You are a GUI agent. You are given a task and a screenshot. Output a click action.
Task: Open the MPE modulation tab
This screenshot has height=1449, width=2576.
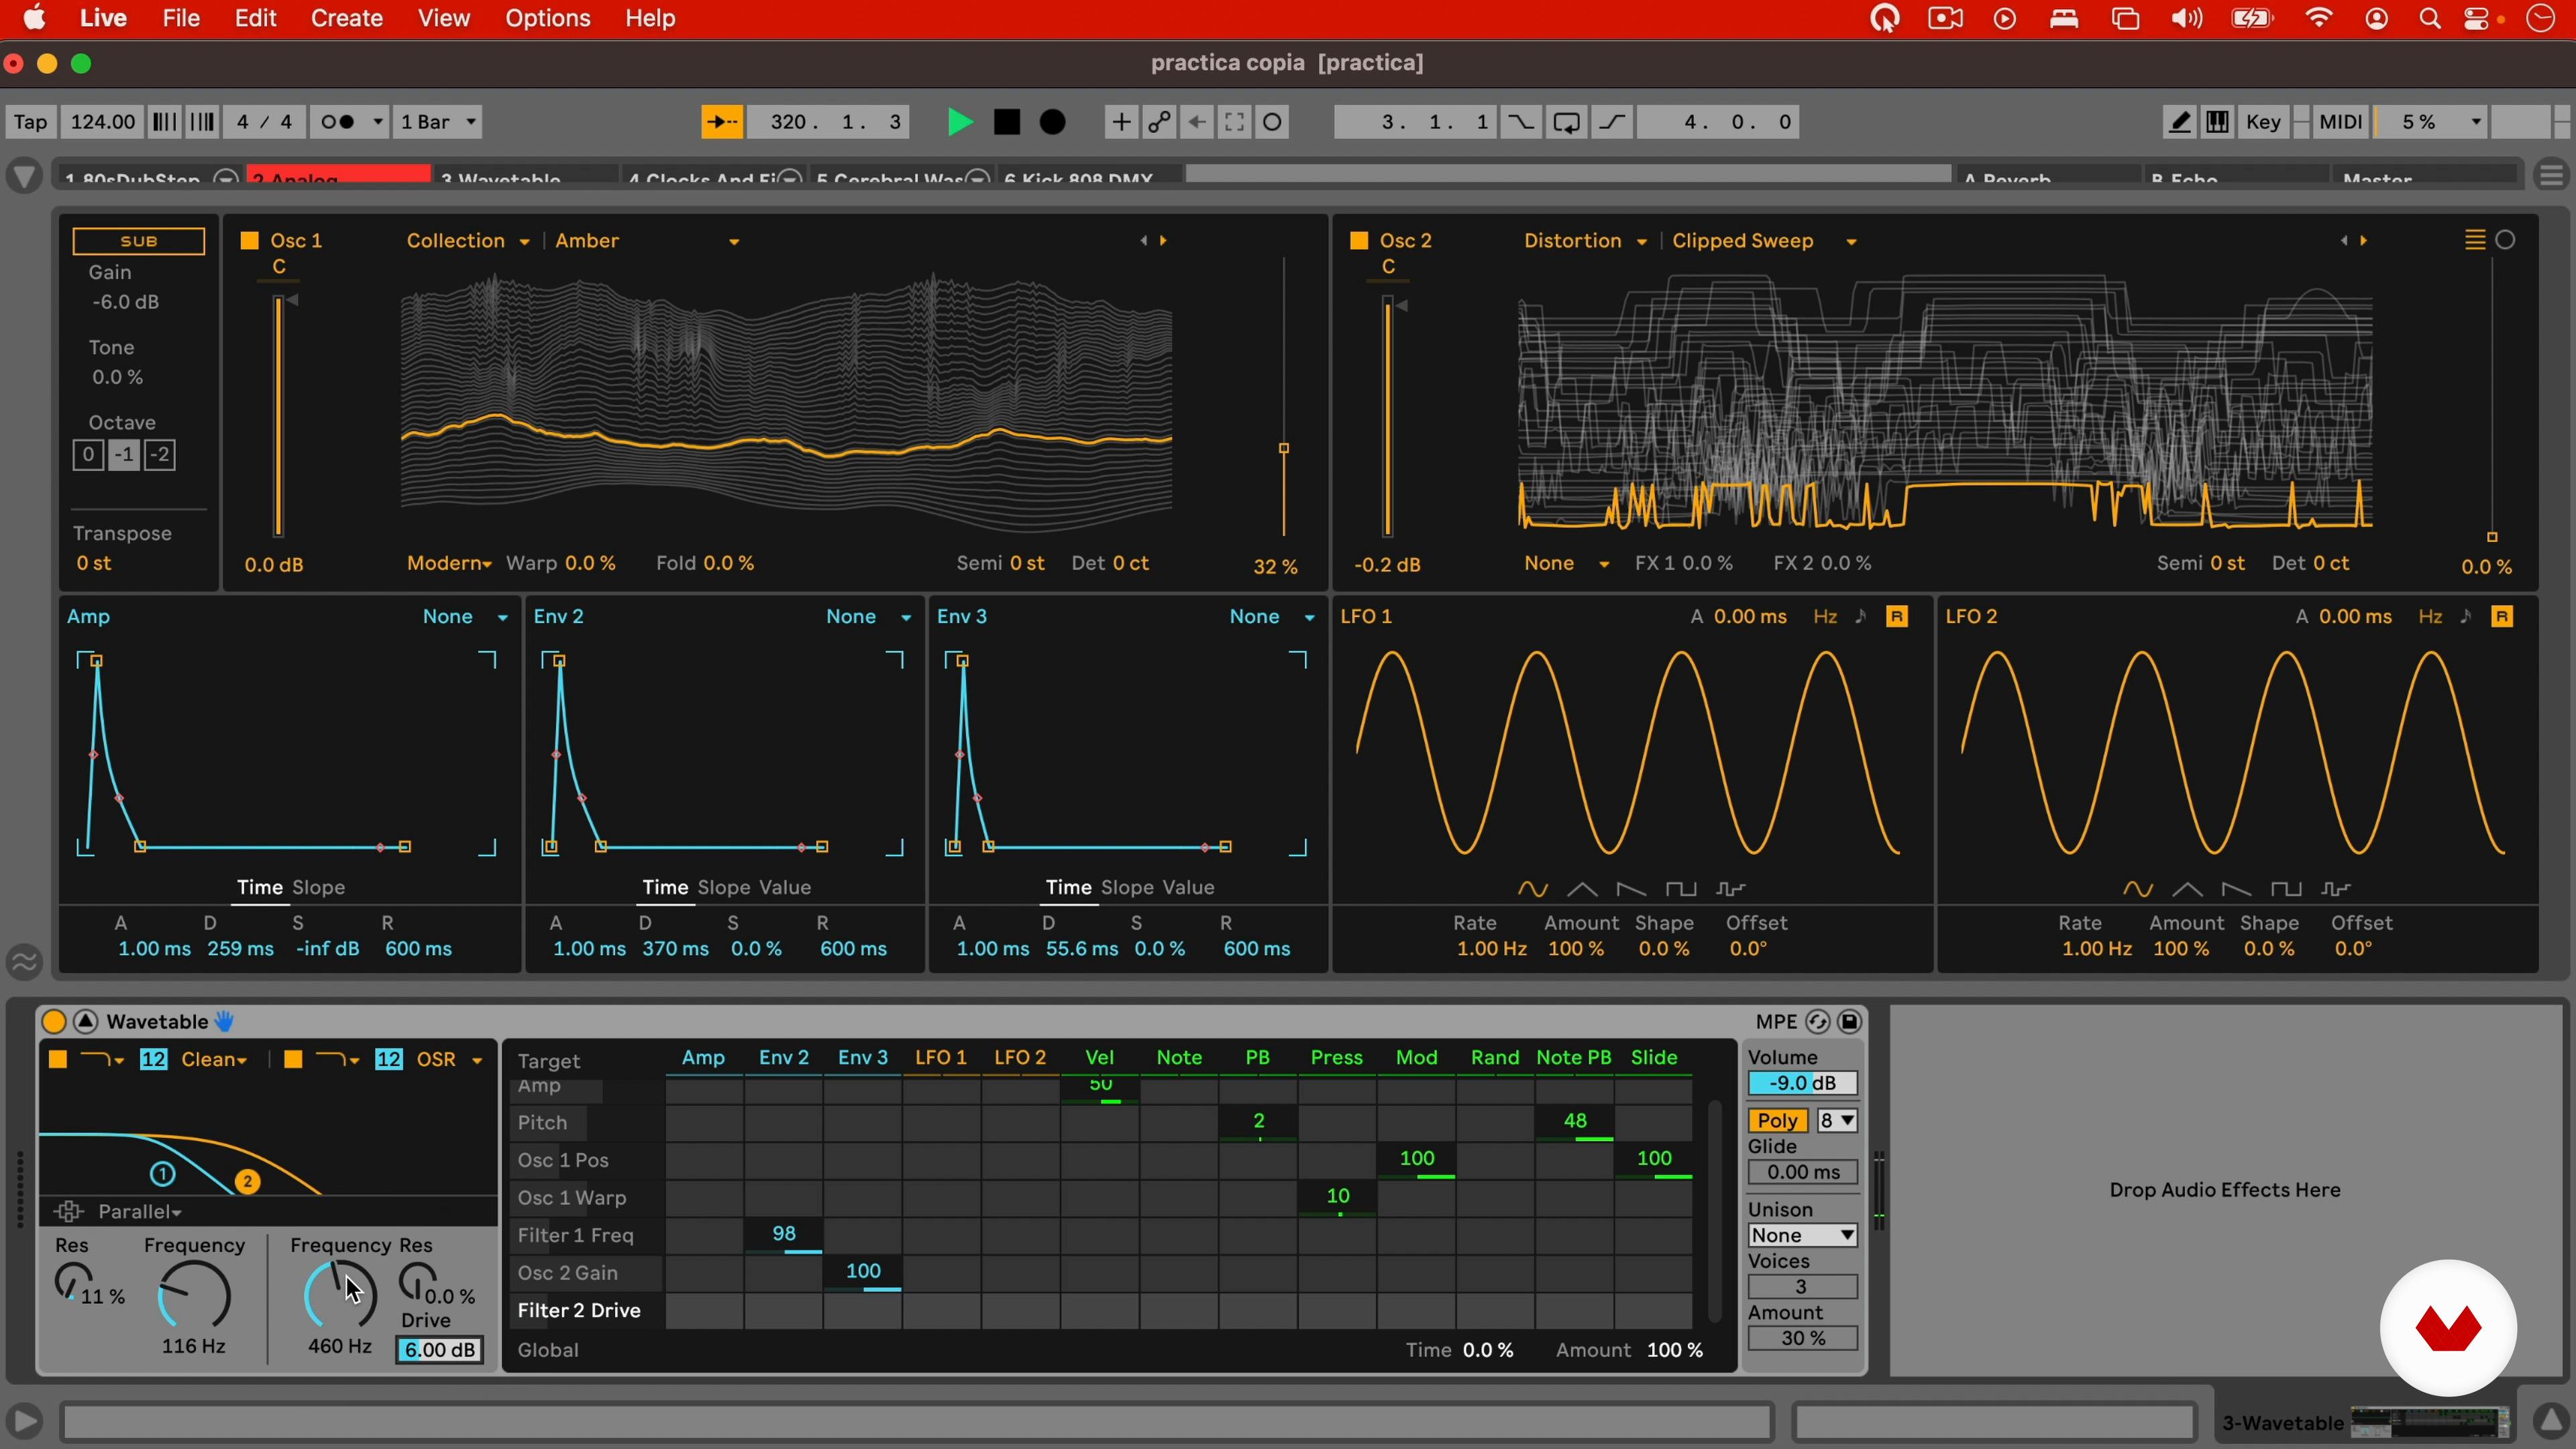1776,1021
